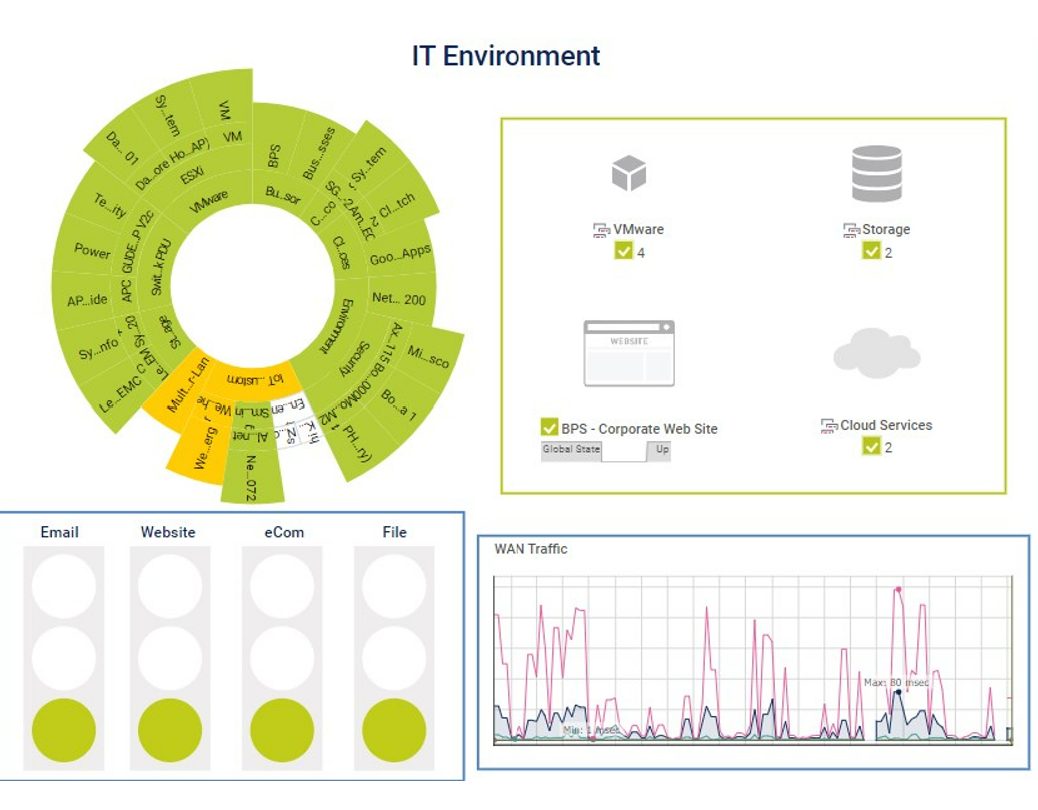Open the BPS - Corporate Web Site label

coord(639,429)
